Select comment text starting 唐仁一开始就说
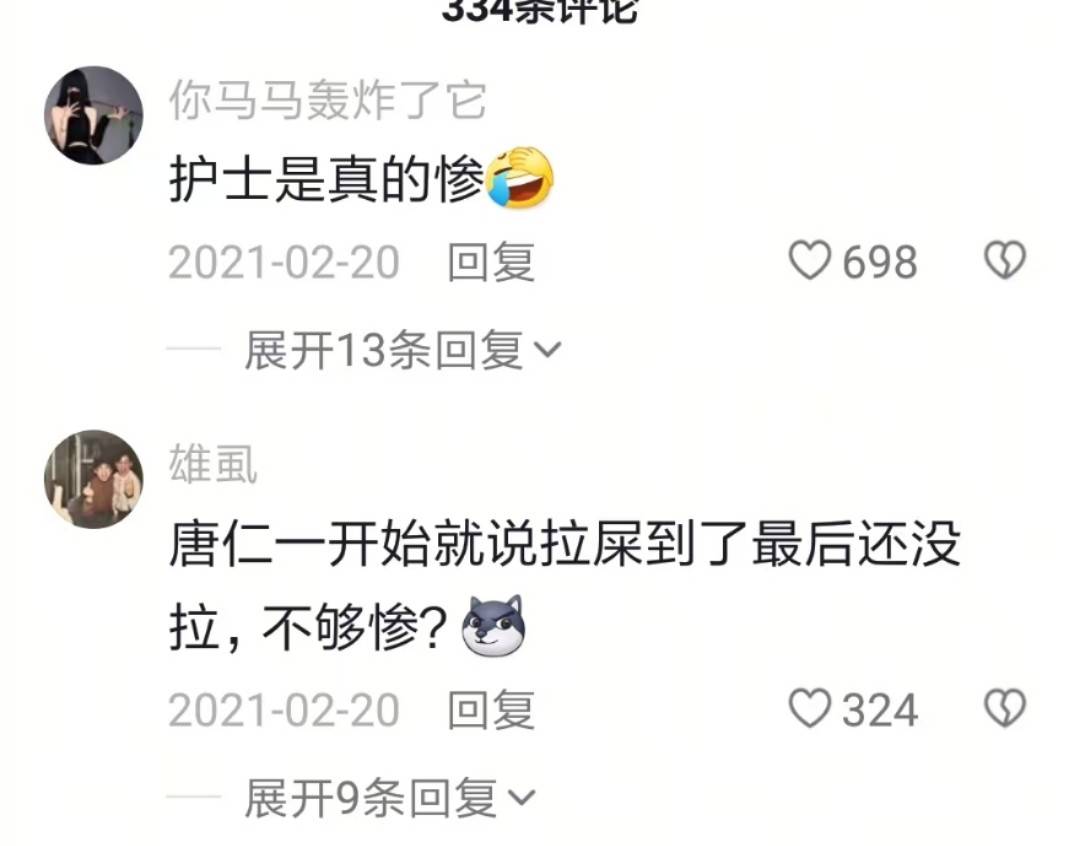Viewport: 1080px width, 846px height. click(x=564, y=586)
